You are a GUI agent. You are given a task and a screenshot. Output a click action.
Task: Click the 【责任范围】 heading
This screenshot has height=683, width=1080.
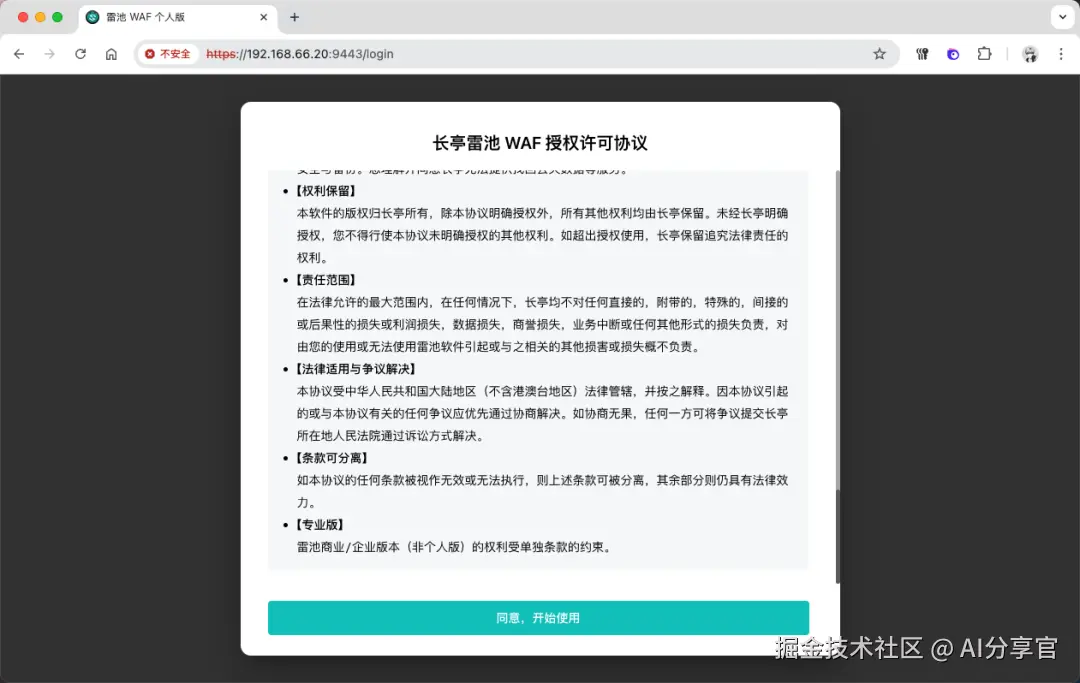(325, 280)
